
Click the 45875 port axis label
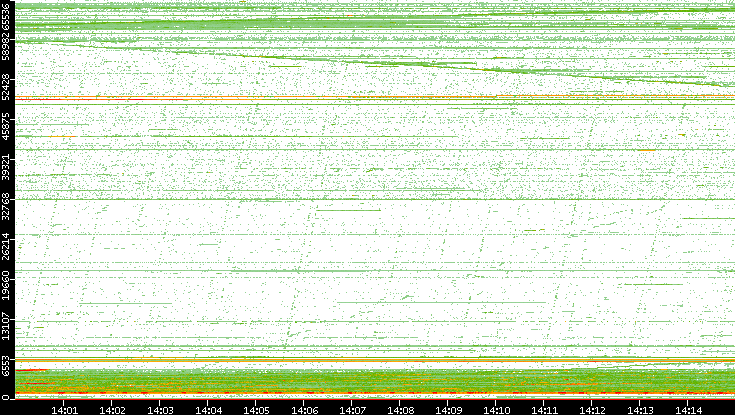click(x=6, y=127)
